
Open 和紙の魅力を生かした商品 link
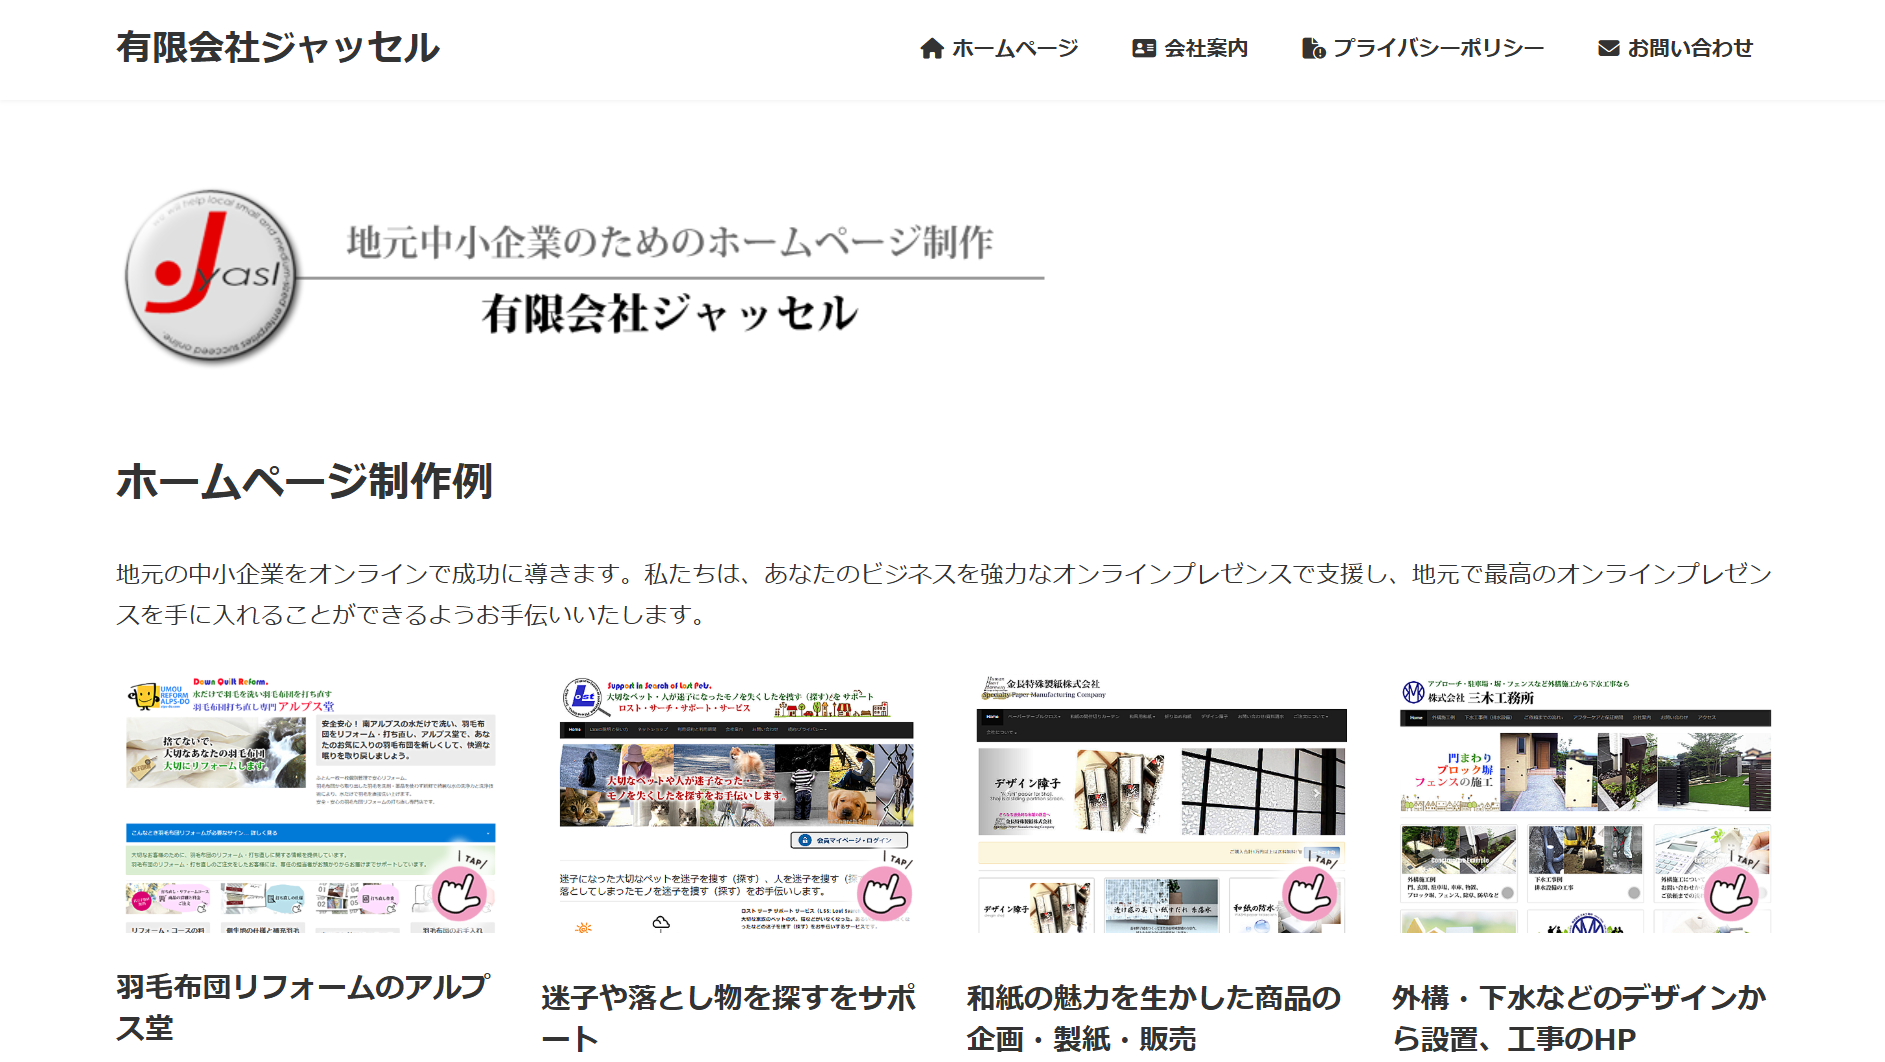coord(1153,1017)
